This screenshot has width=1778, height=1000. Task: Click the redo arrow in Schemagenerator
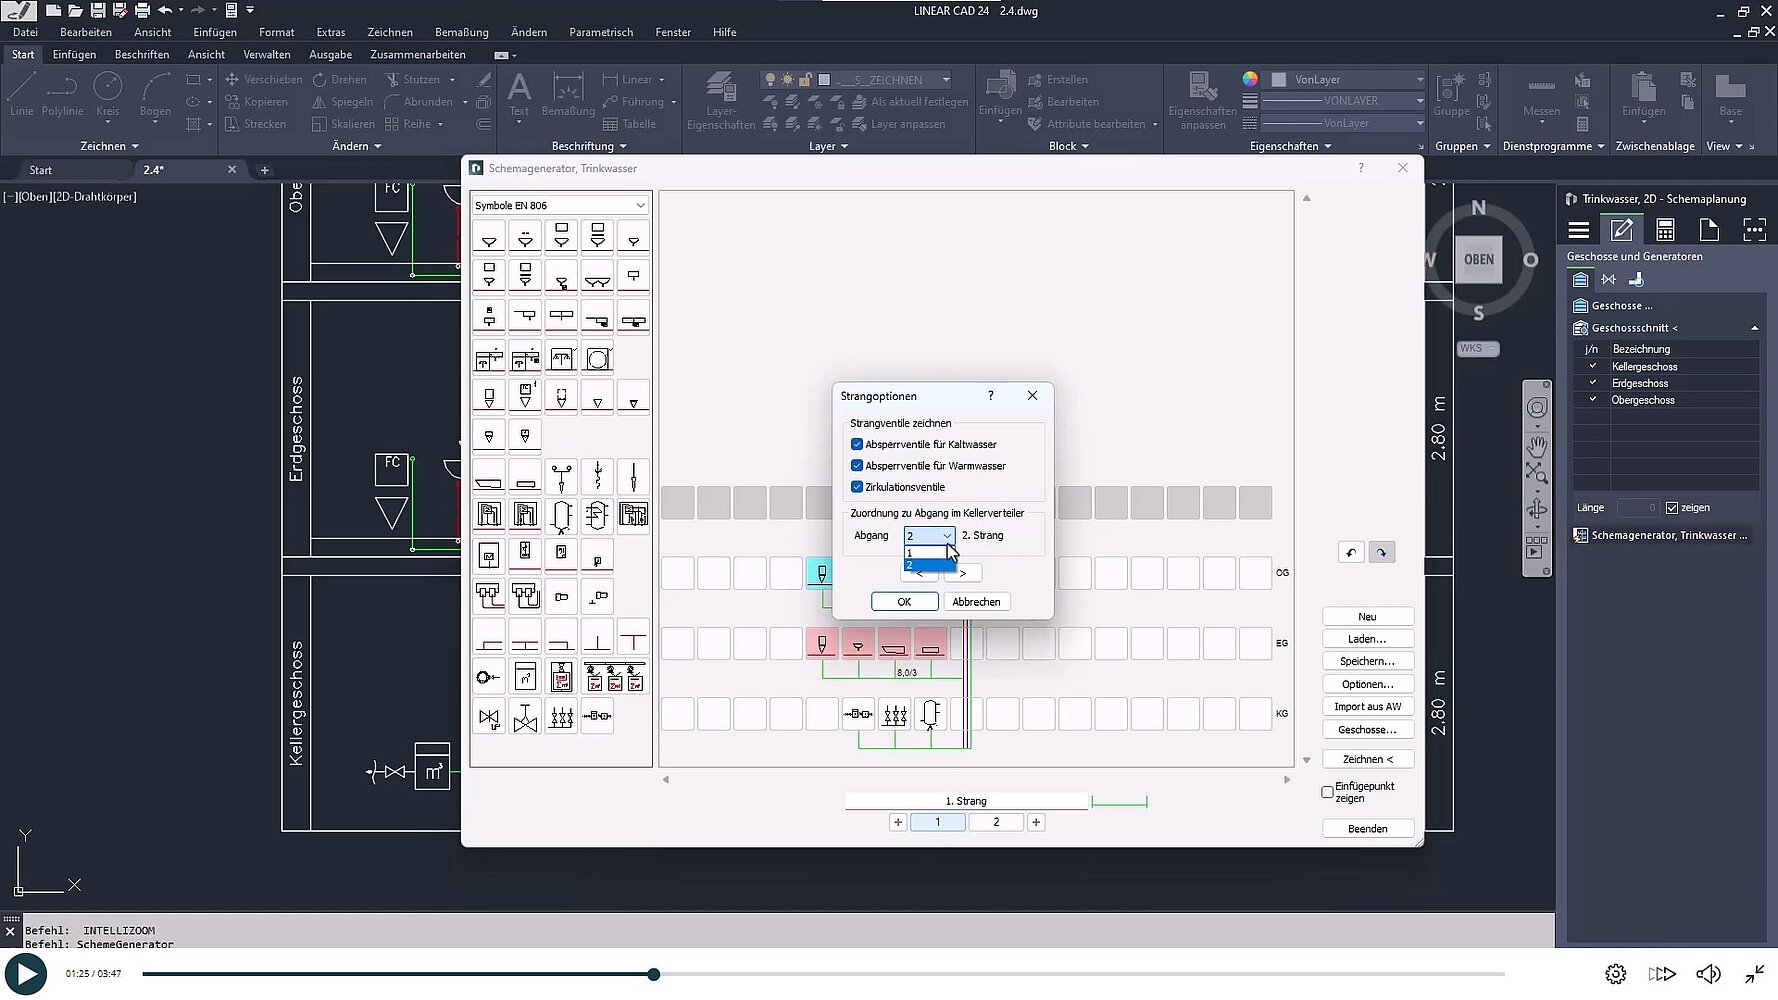1382,552
